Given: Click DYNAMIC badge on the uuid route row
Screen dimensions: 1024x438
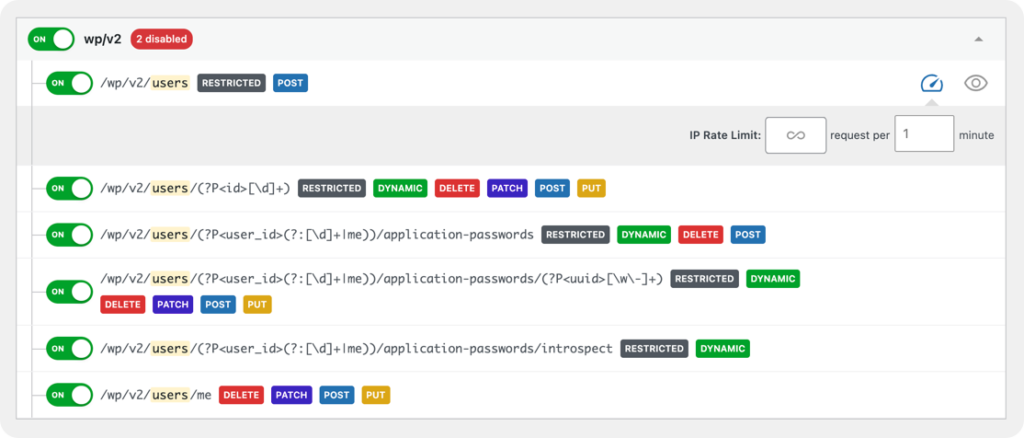Looking at the screenshot, I should [x=773, y=279].
